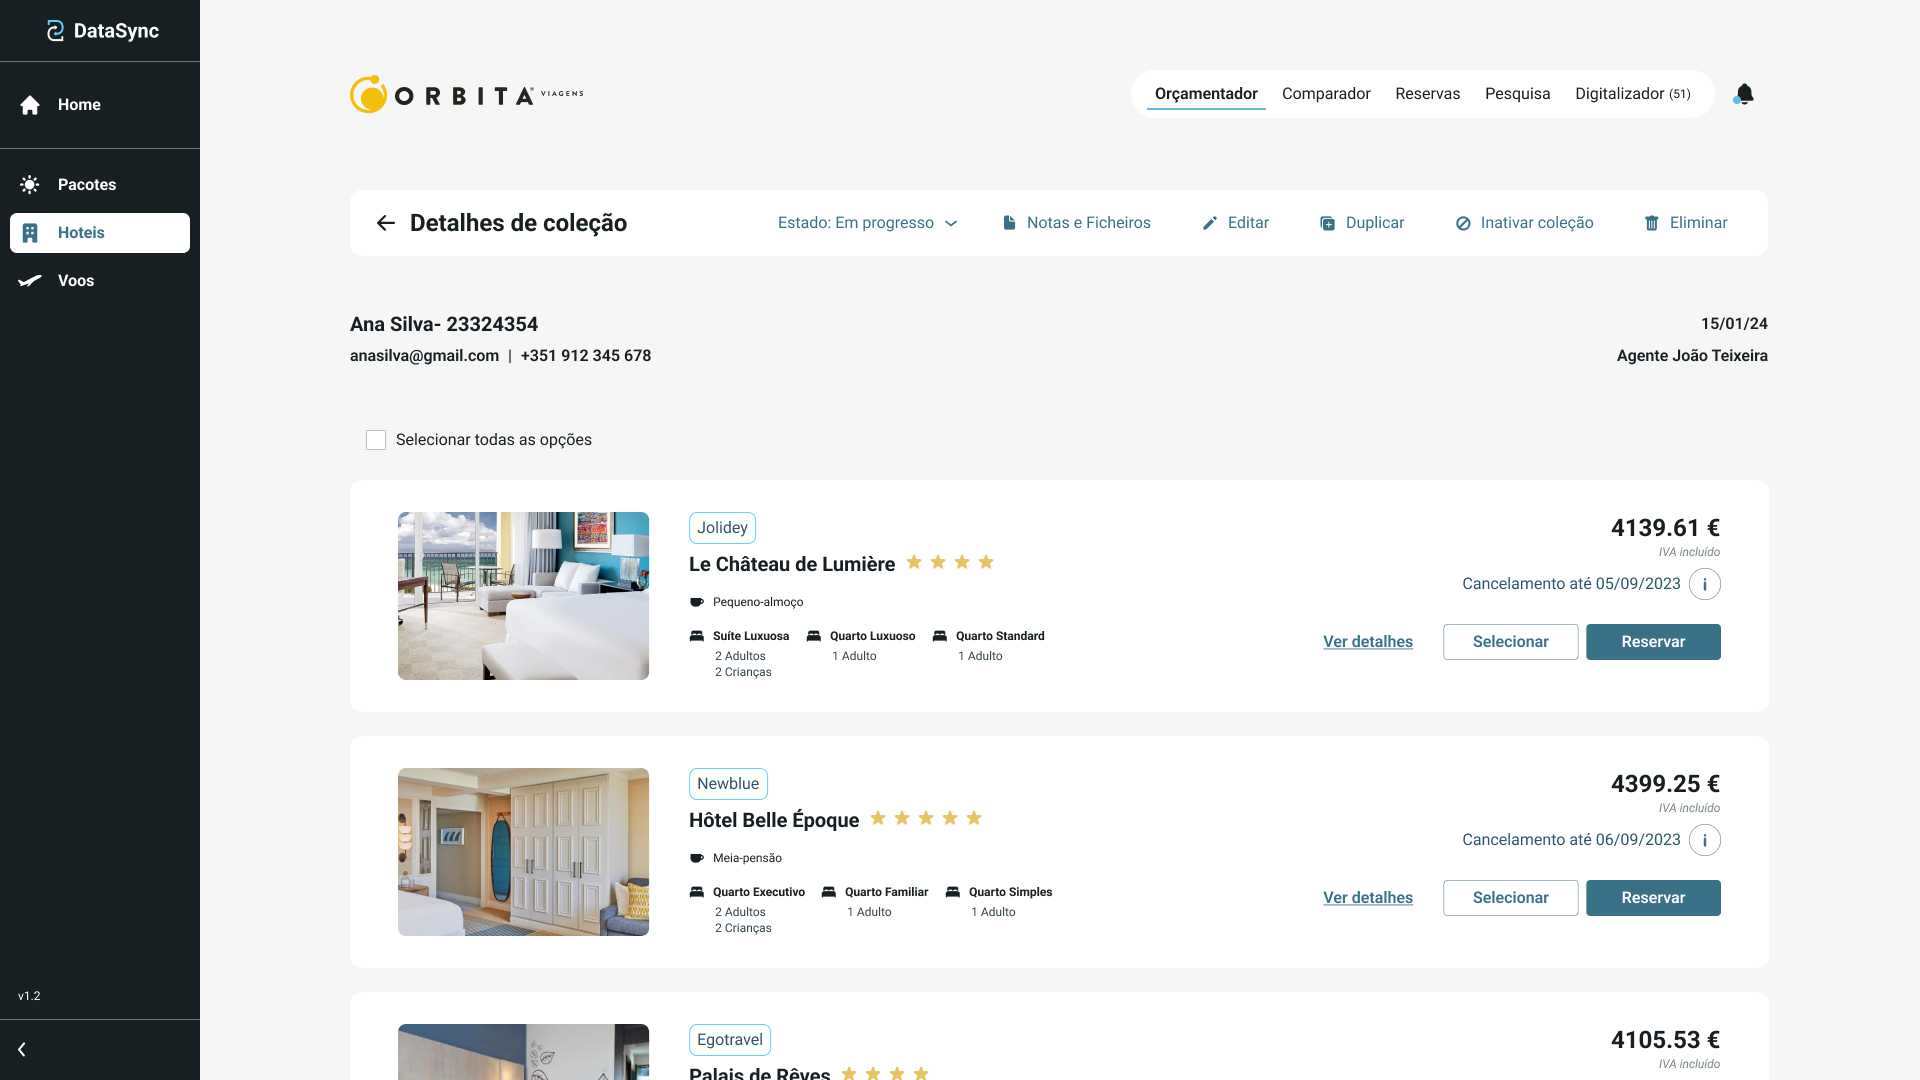Click the Le Château de Lumière room photo
This screenshot has height=1080, width=1920.
click(x=523, y=596)
